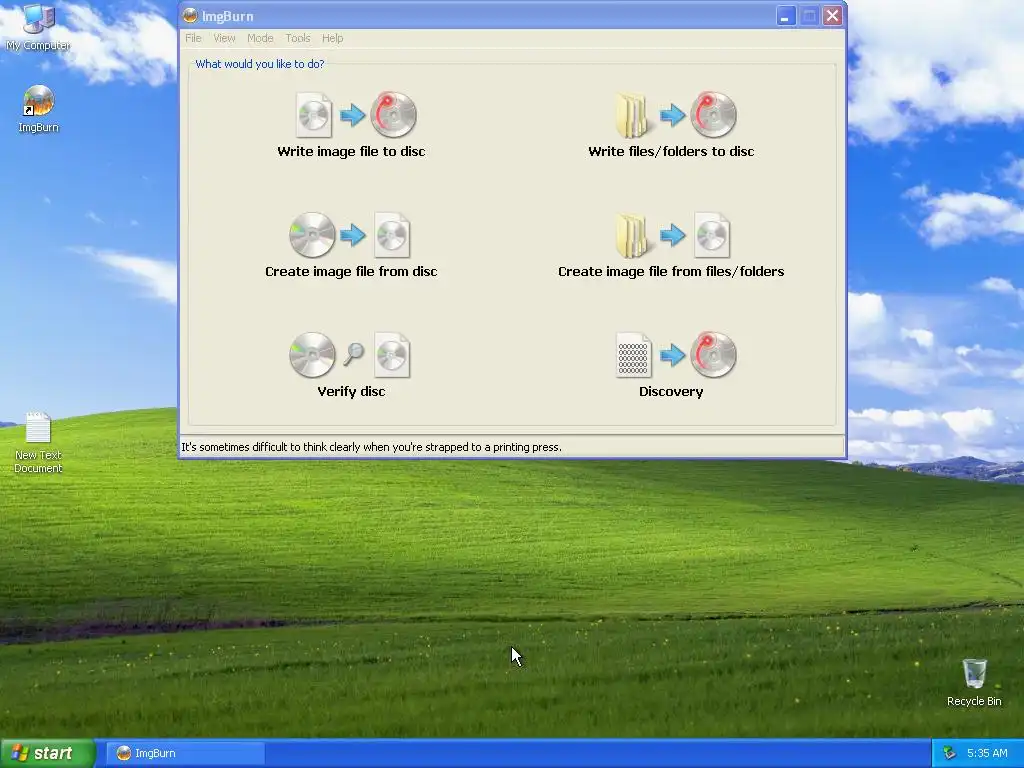Close the ImgBurn window

[x=832, y=16]
